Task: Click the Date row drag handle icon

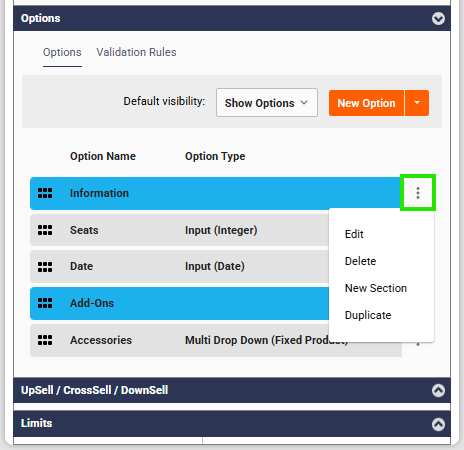Action: point(45,267)
